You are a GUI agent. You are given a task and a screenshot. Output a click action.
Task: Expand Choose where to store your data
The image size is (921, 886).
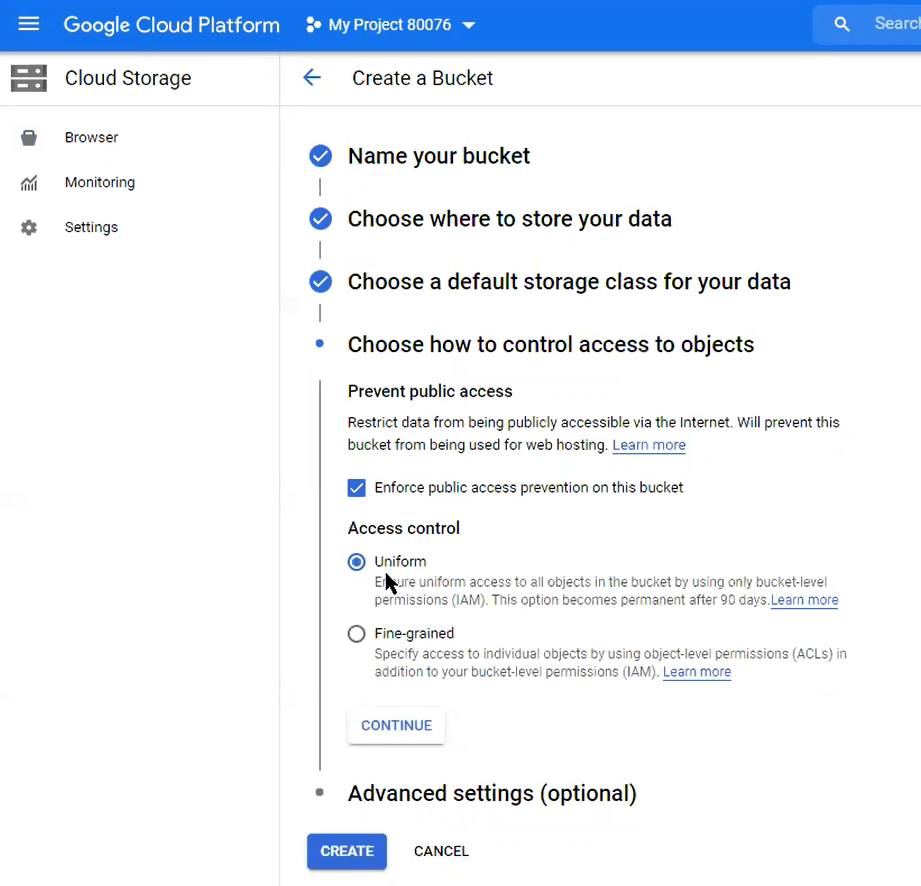(x=509, y=219)
